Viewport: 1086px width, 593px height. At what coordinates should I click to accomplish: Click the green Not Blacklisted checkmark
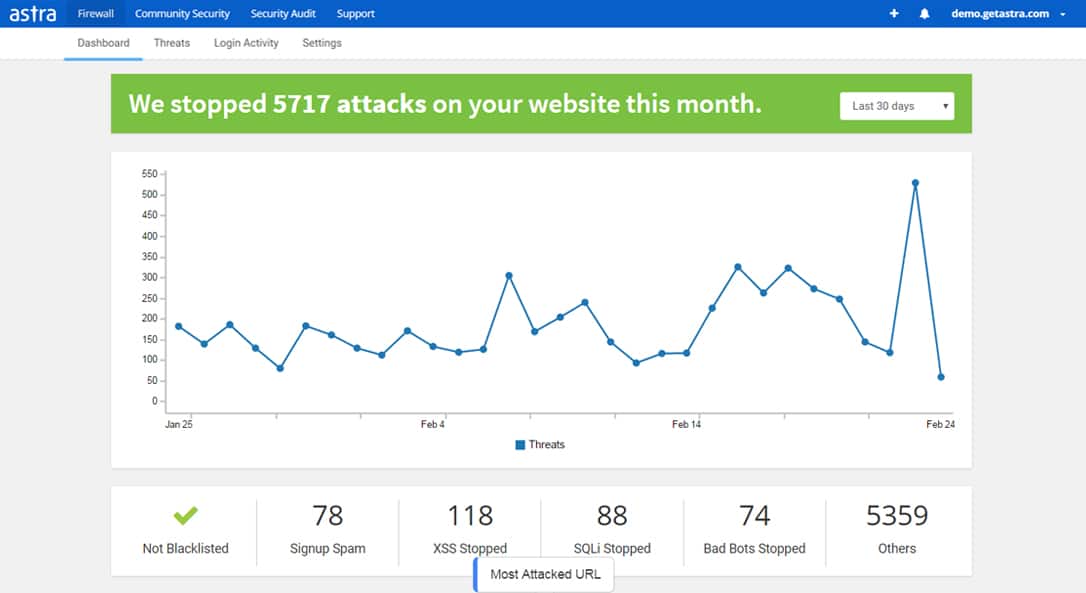point(185,516)
